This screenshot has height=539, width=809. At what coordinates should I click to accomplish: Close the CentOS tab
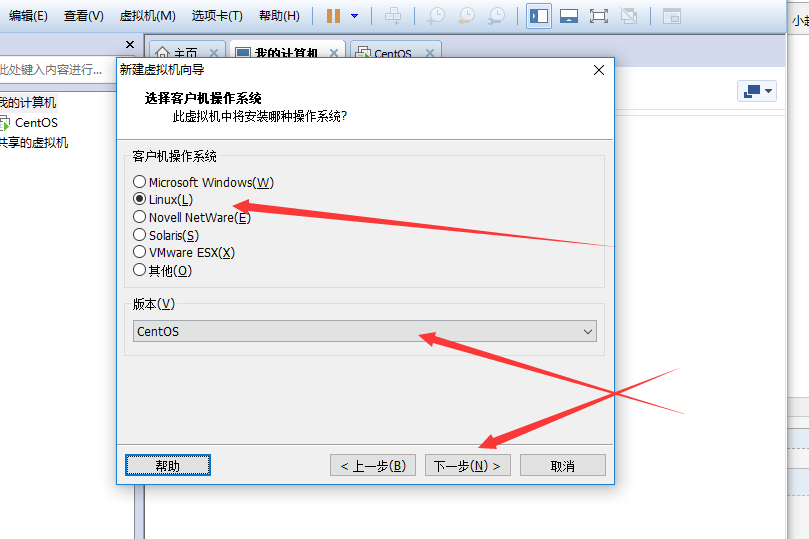point(430,53)
